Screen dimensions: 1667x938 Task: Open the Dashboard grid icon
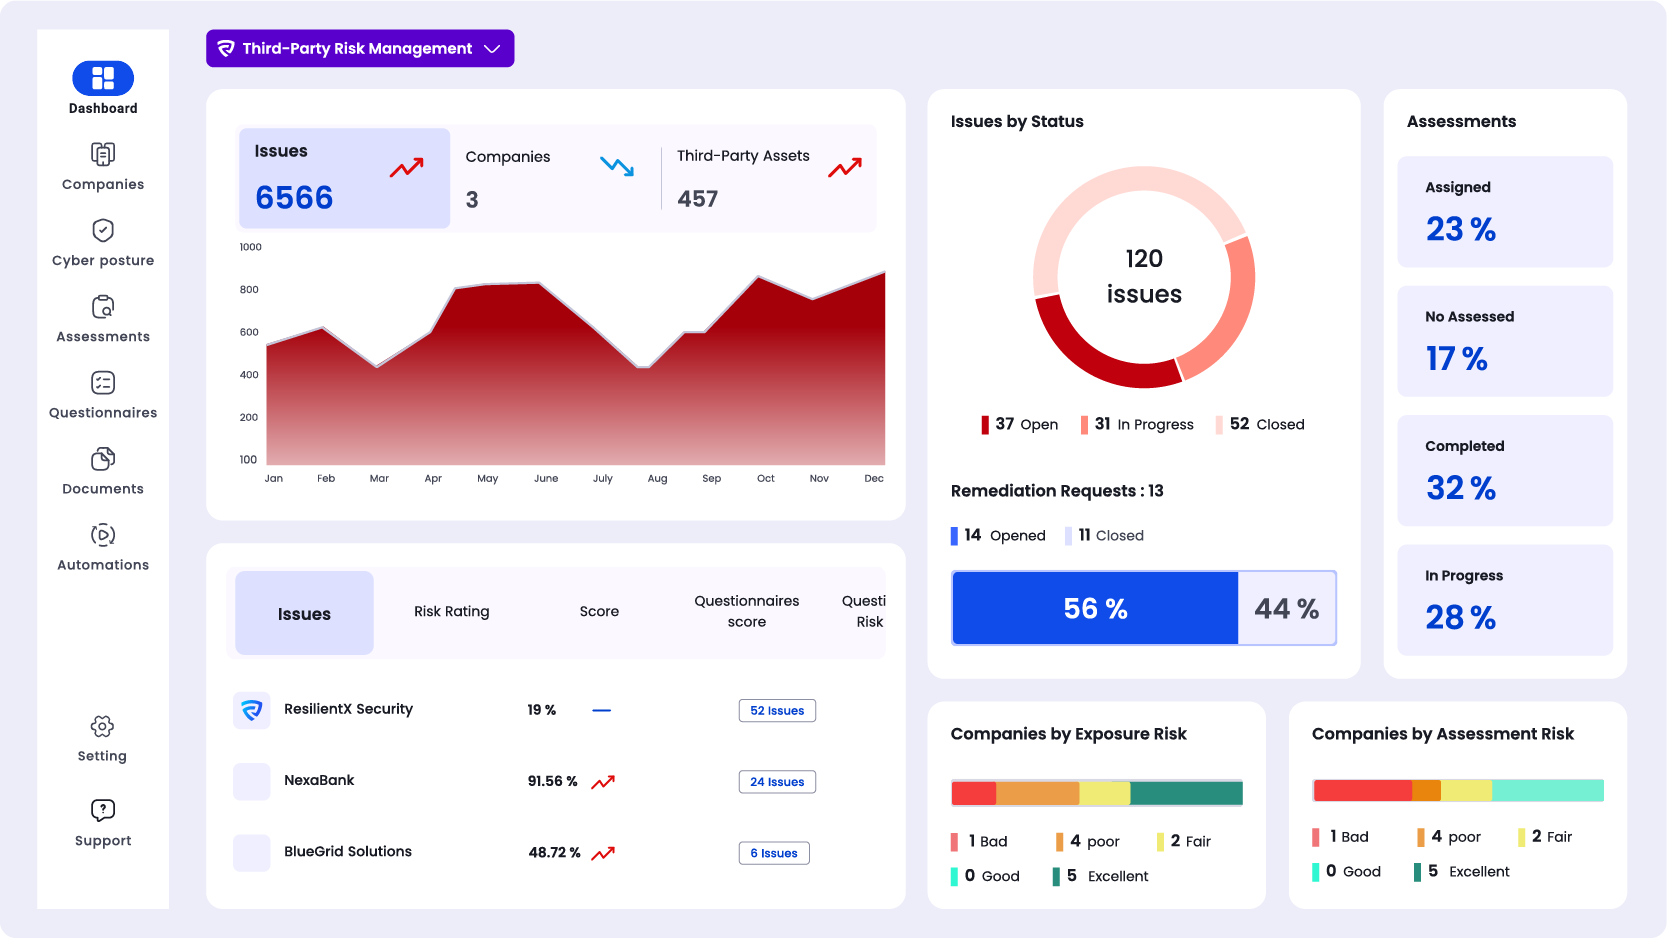point(103,78)
